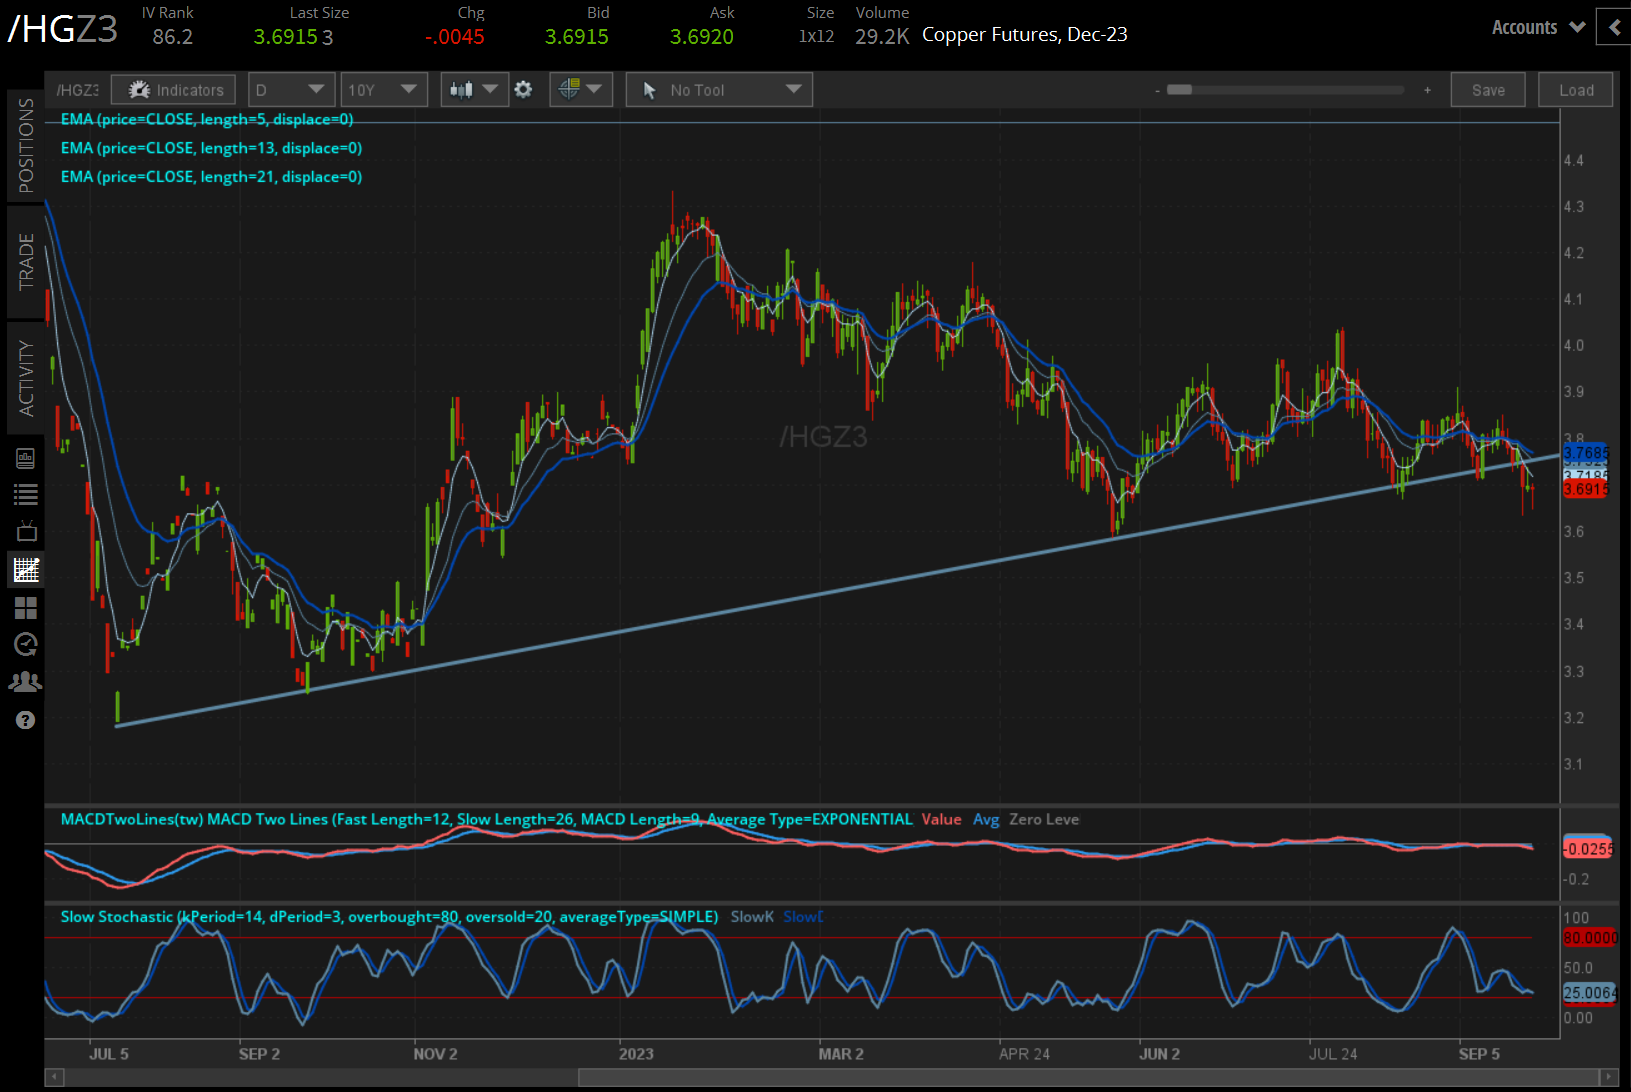The image size is (1631, 1092).
Task: Open the four-tile dashboard icon
Action: pyautogui.click(x=26, y=608)
